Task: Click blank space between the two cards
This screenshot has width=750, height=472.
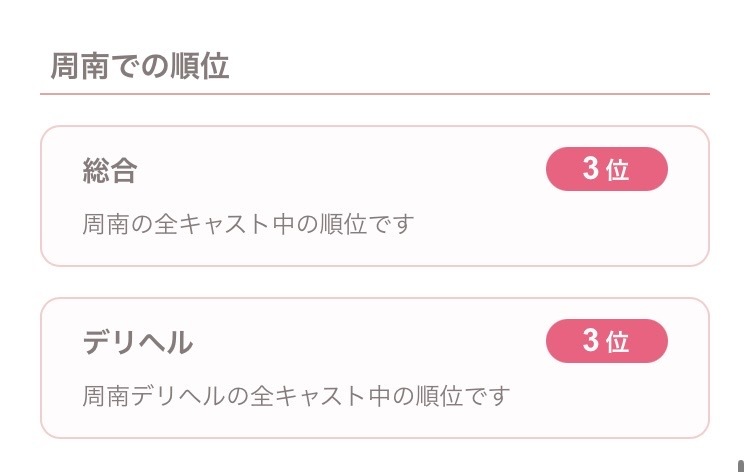Action: (x=375, y=282)
